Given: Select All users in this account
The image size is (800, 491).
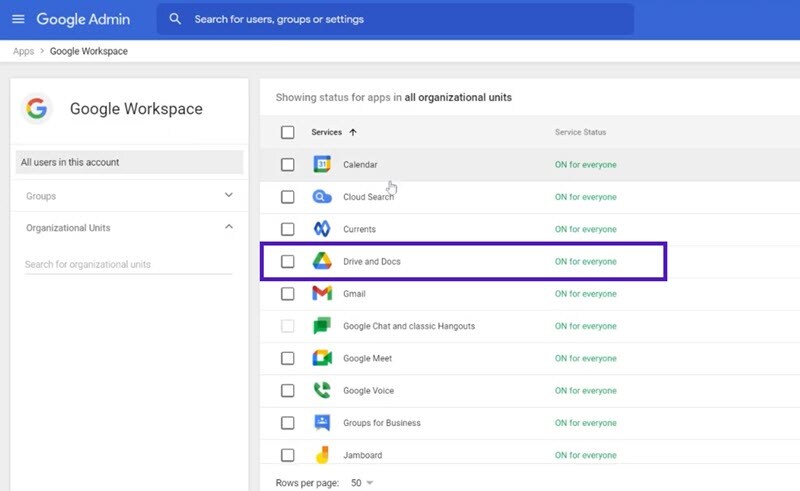Looking at the screenshot, I should 129,162.
